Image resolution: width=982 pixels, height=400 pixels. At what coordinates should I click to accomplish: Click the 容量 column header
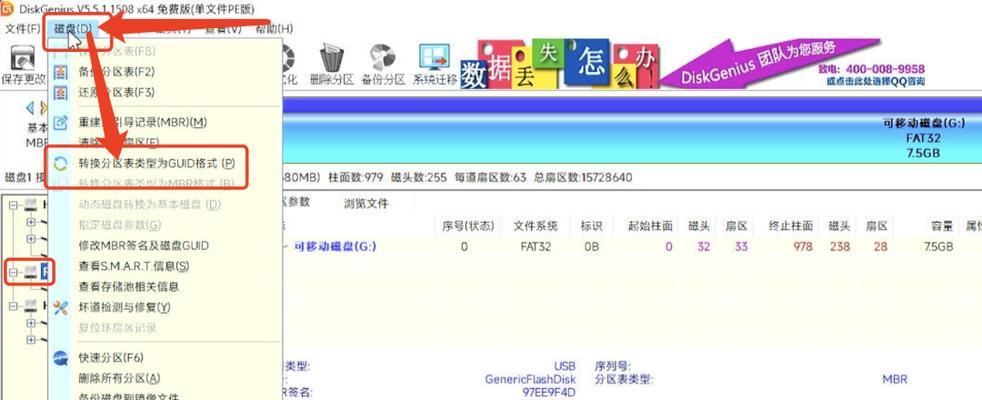(941, 226)
